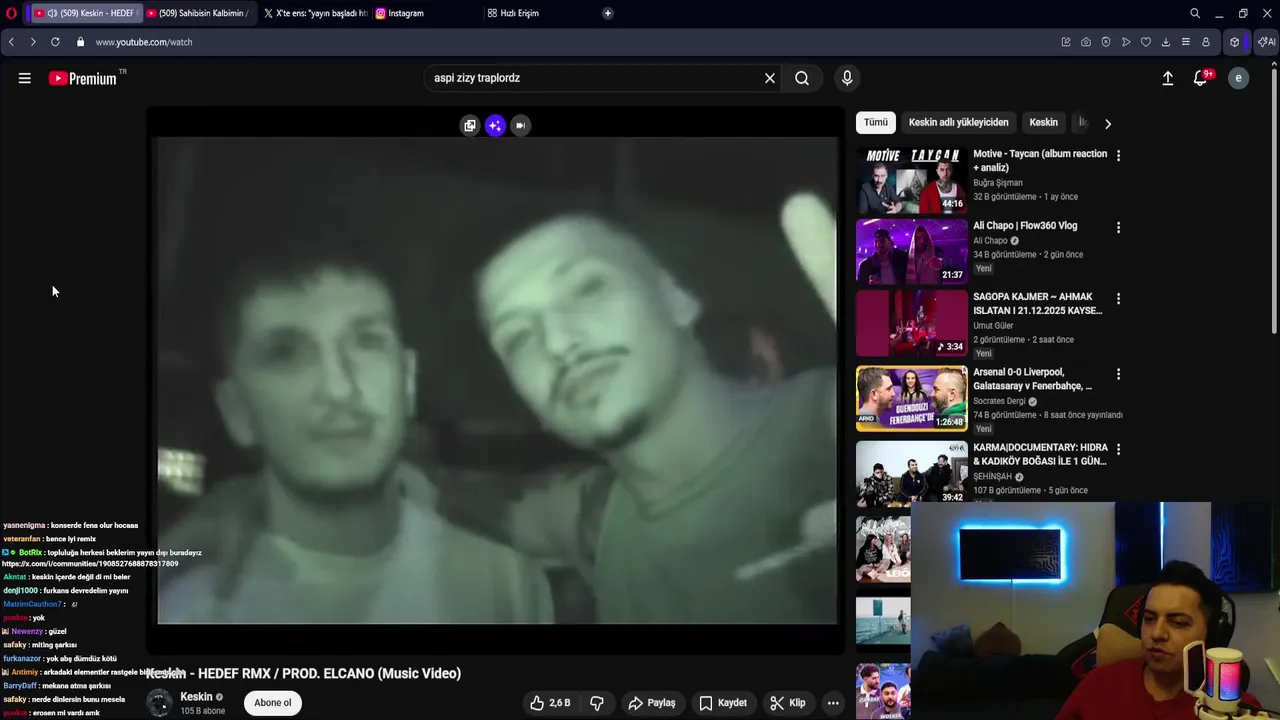
Task: Go back to previous page
Action: pos(11,42)
